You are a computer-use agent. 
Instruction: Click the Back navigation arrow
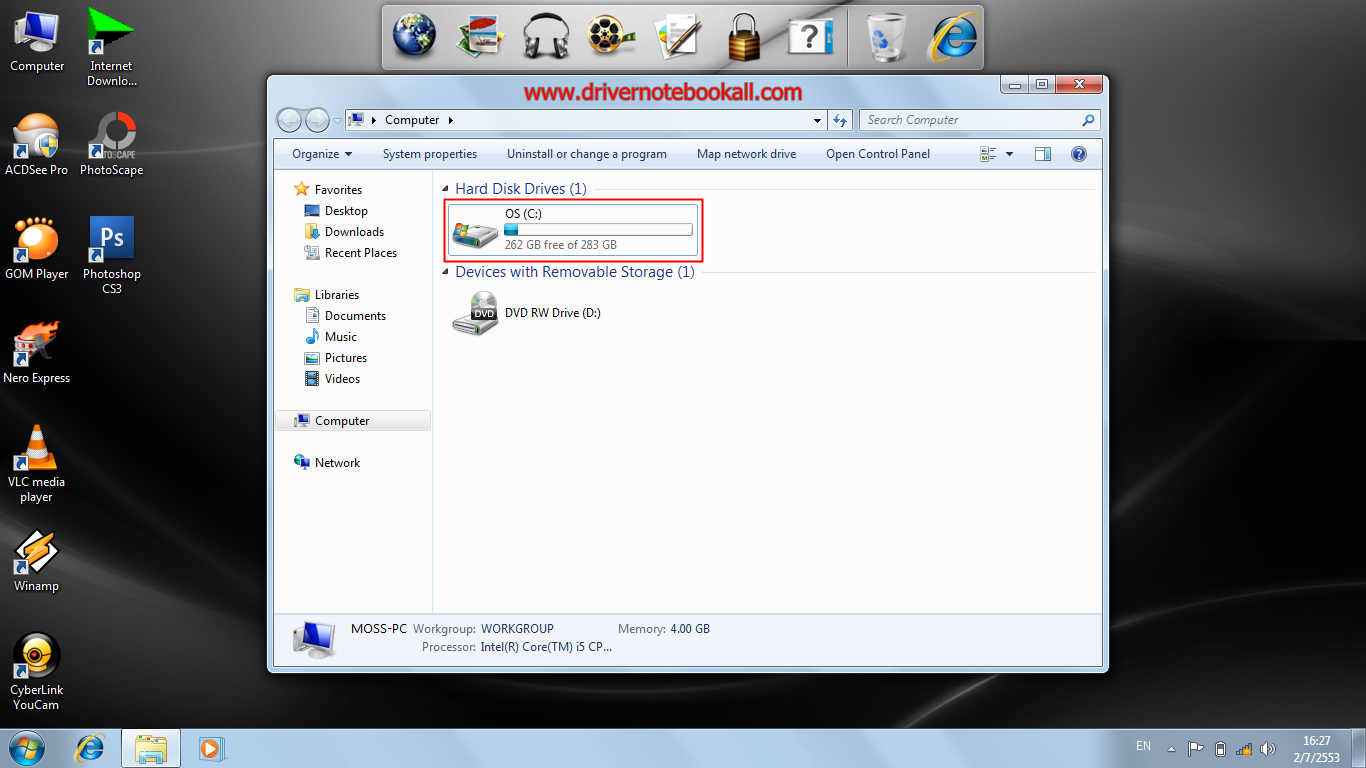point(289,120)
